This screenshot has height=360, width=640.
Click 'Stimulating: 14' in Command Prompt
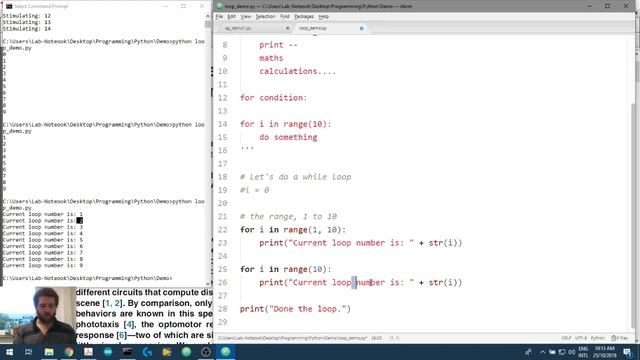[x=27, y=29]
